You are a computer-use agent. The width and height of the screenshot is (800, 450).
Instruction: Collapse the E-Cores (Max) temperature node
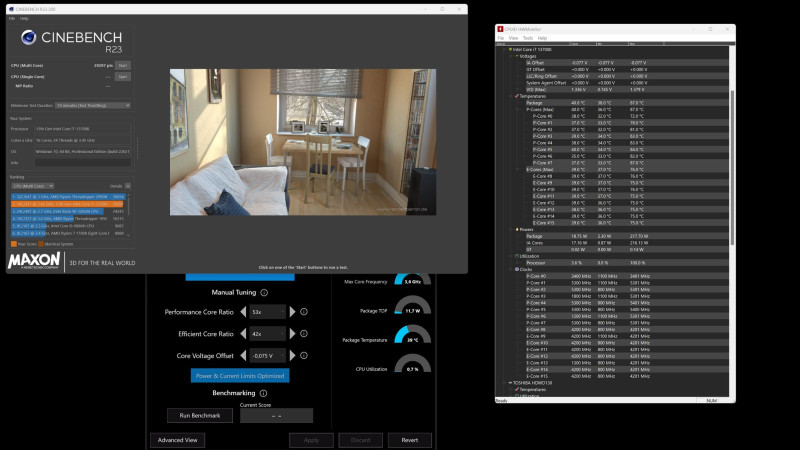(x=519, y=169)
